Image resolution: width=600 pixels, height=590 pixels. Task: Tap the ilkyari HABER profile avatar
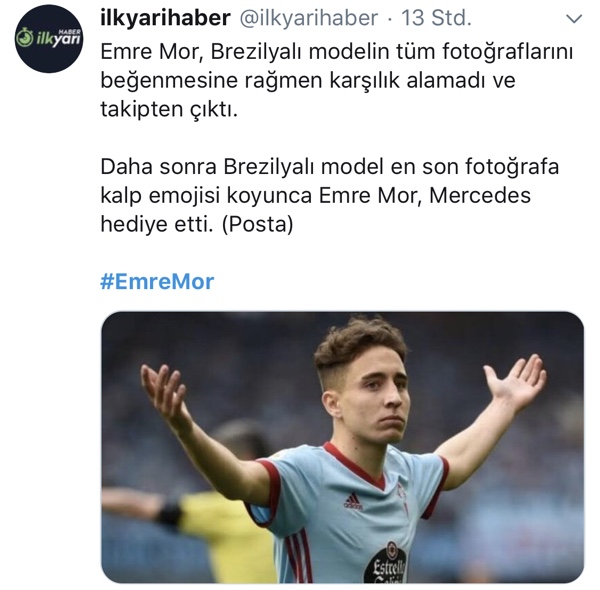click(x=49, y=38)
